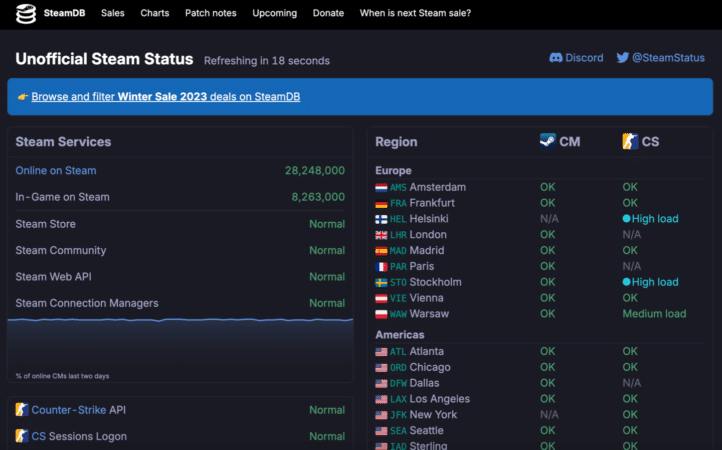This screenshot has height=450, width=722.
Task: Go to Patch notes page
Action: (210, 13)
